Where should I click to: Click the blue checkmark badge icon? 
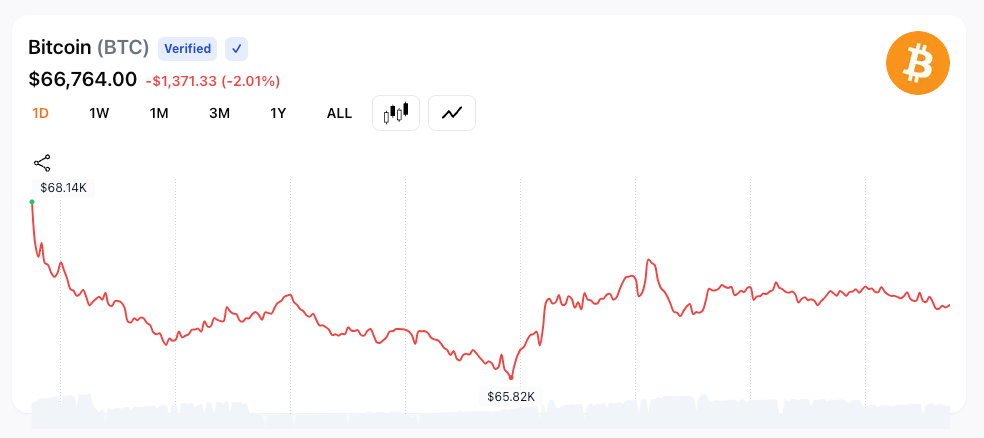(x=236, y=48)
